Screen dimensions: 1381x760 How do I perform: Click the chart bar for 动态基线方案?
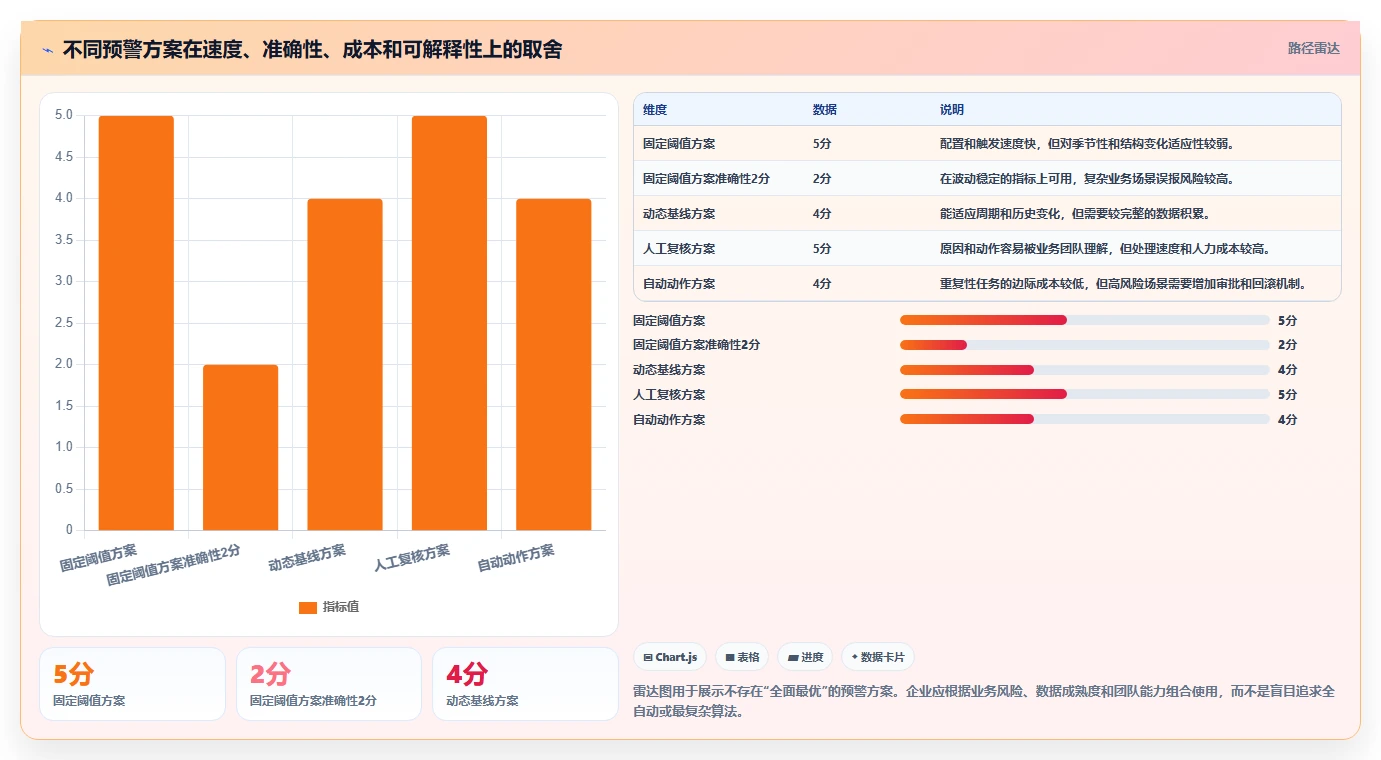(x=345, y=364)
